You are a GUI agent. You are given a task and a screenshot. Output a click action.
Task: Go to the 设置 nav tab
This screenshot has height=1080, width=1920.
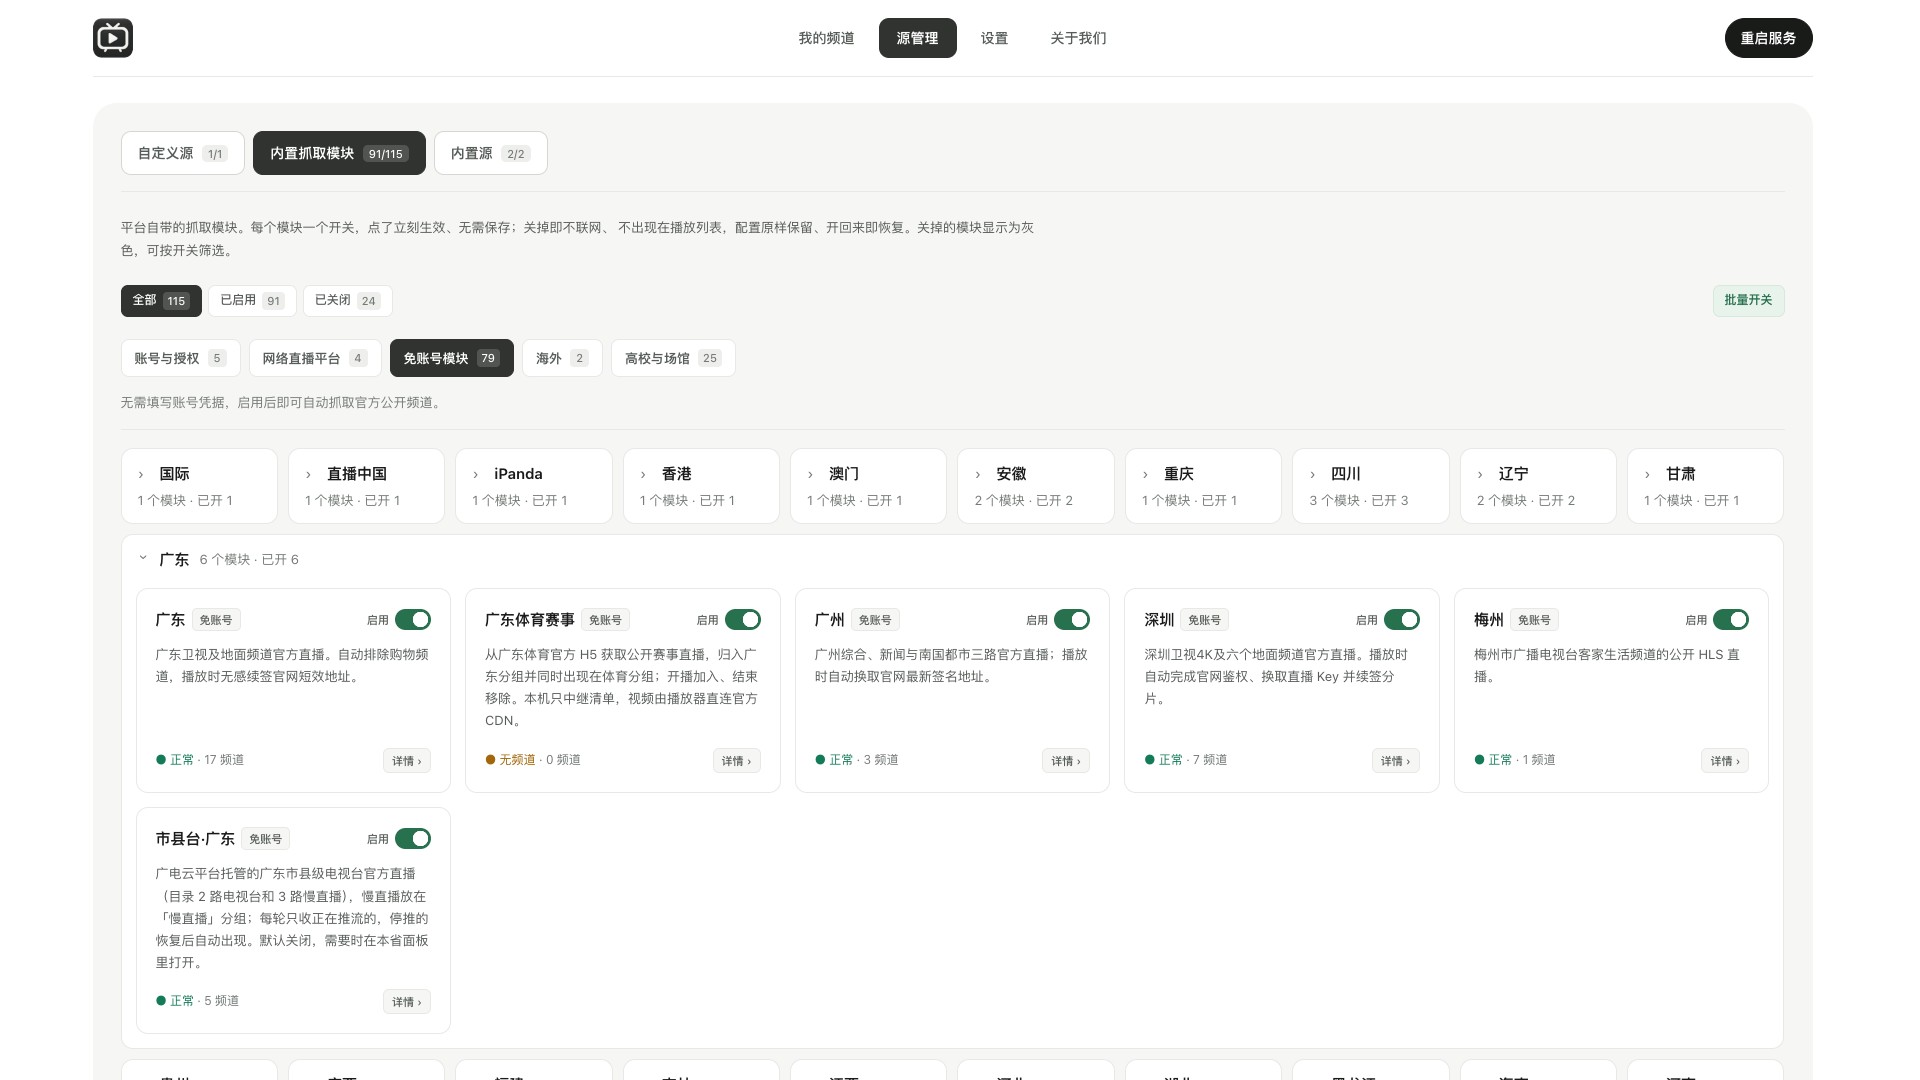tap(994, 38)
